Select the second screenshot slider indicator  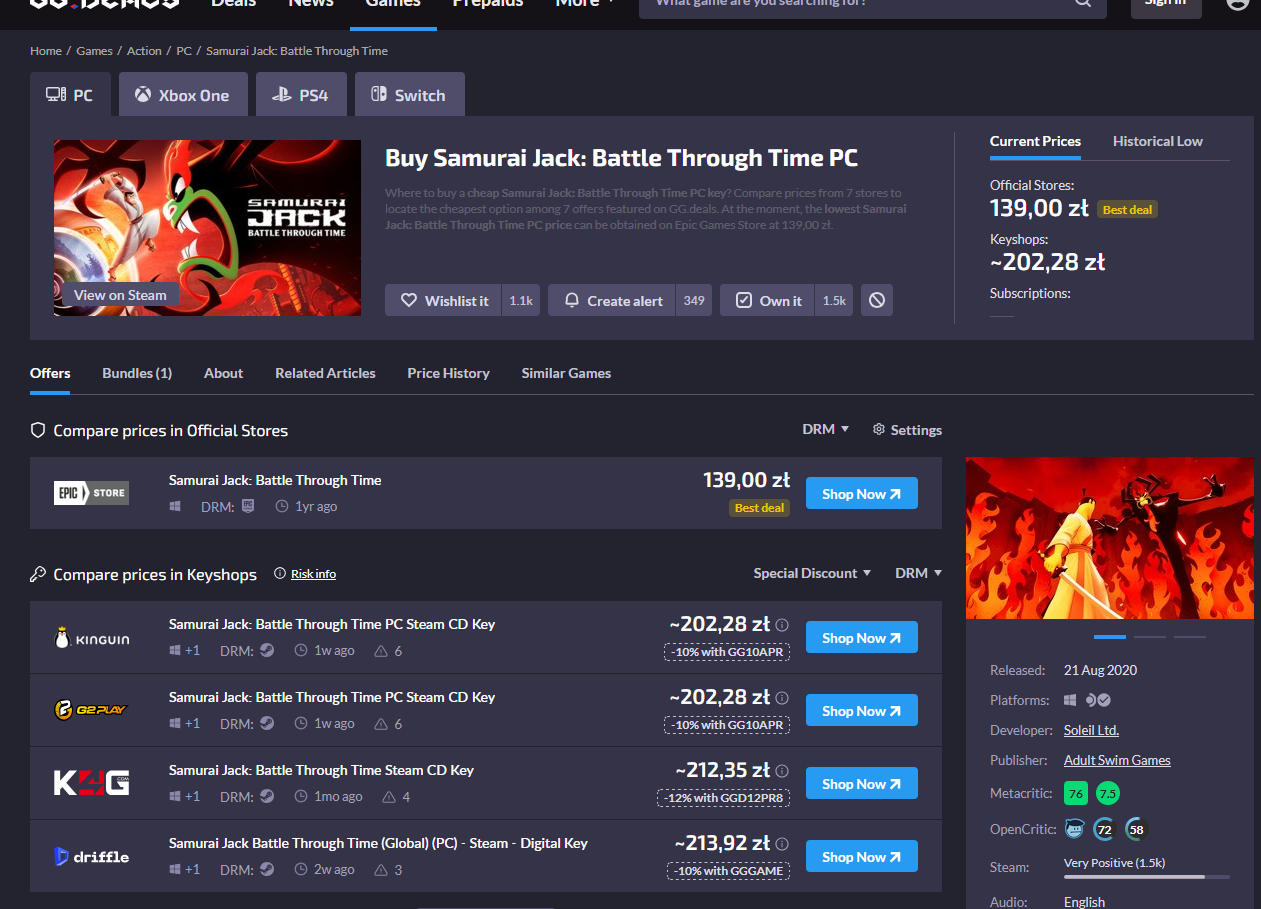click(x=1149, y=637)
